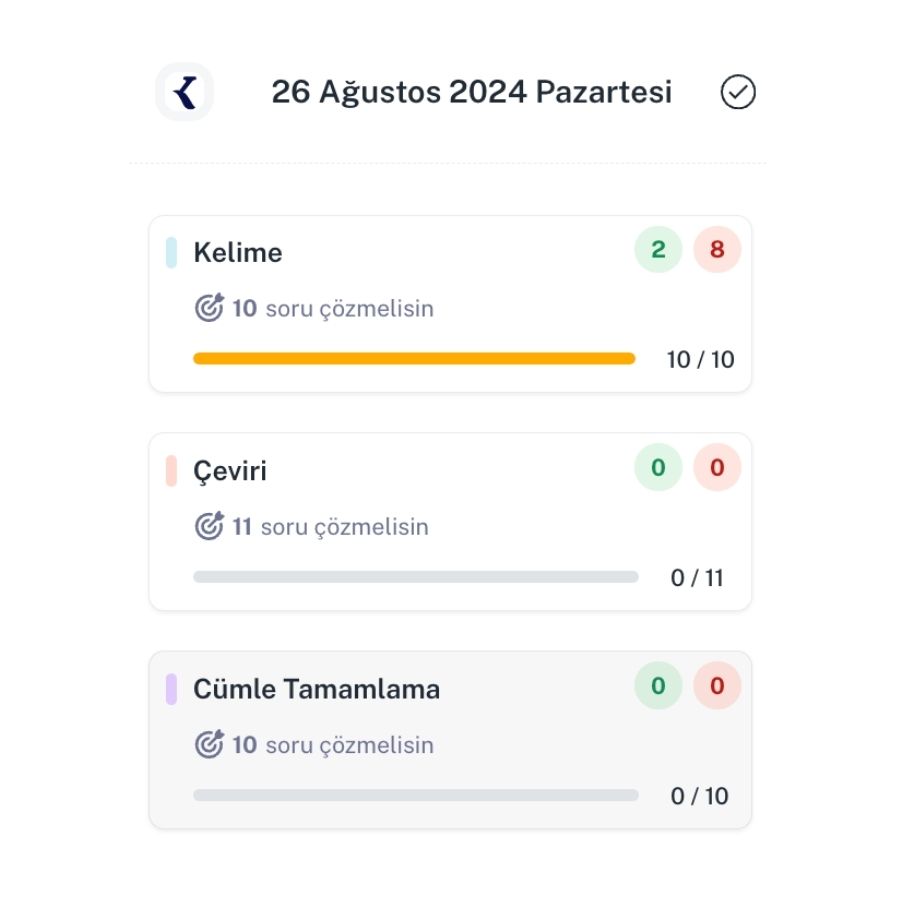Toggle the day completed checkmark circle

(738, 92)
